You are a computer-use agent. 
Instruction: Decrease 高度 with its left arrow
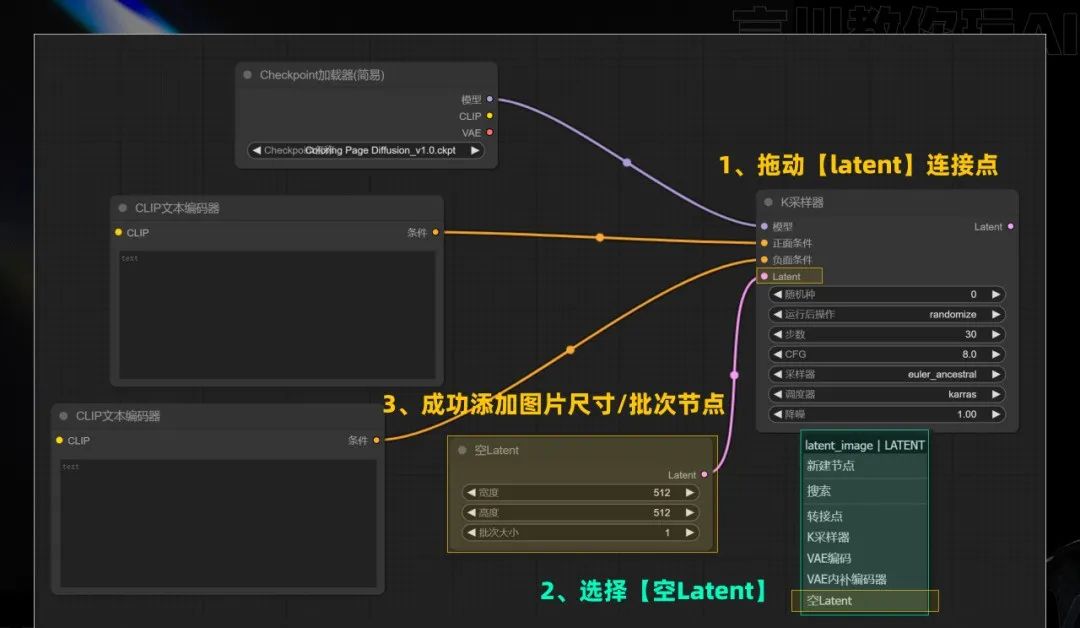click(x=471, y=512)
